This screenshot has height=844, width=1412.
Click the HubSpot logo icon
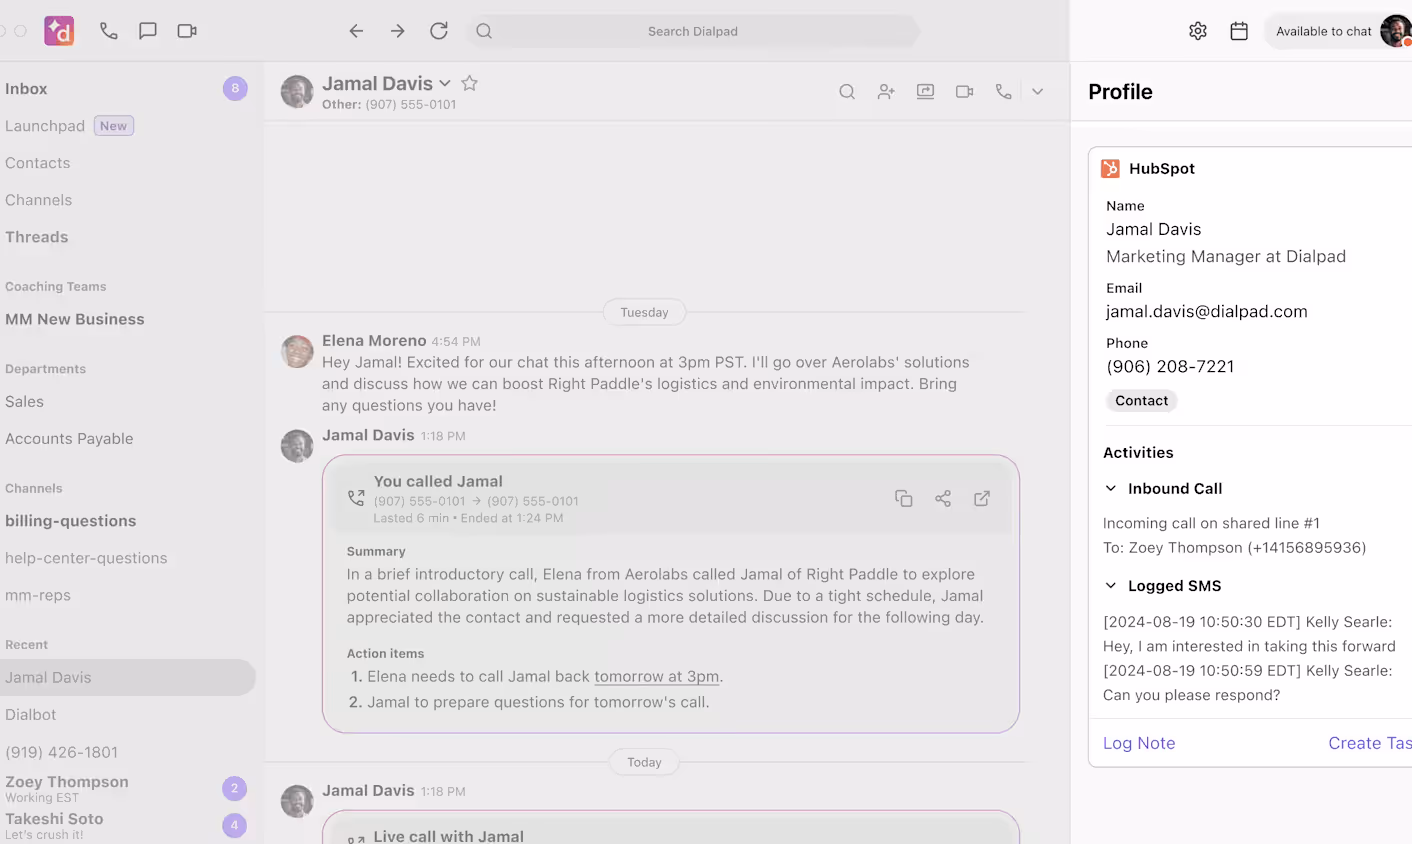click(1110, 169)
